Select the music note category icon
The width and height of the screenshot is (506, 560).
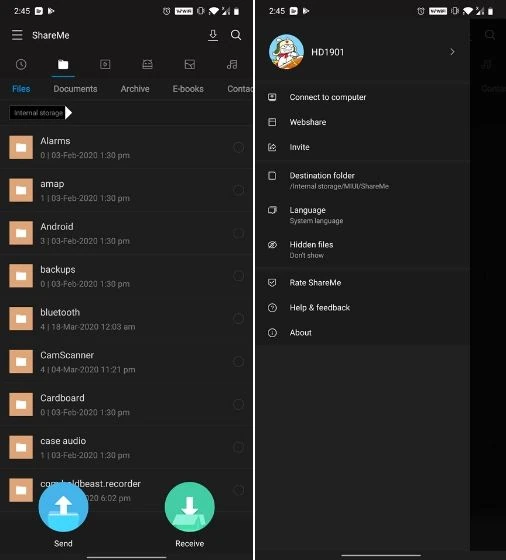[232, 64]
